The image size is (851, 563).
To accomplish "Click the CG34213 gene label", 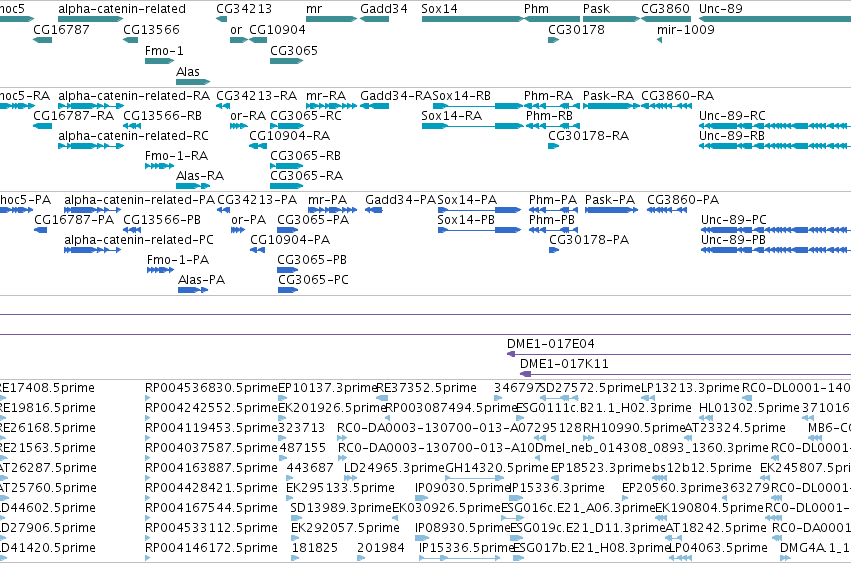I will click(244, 9).
